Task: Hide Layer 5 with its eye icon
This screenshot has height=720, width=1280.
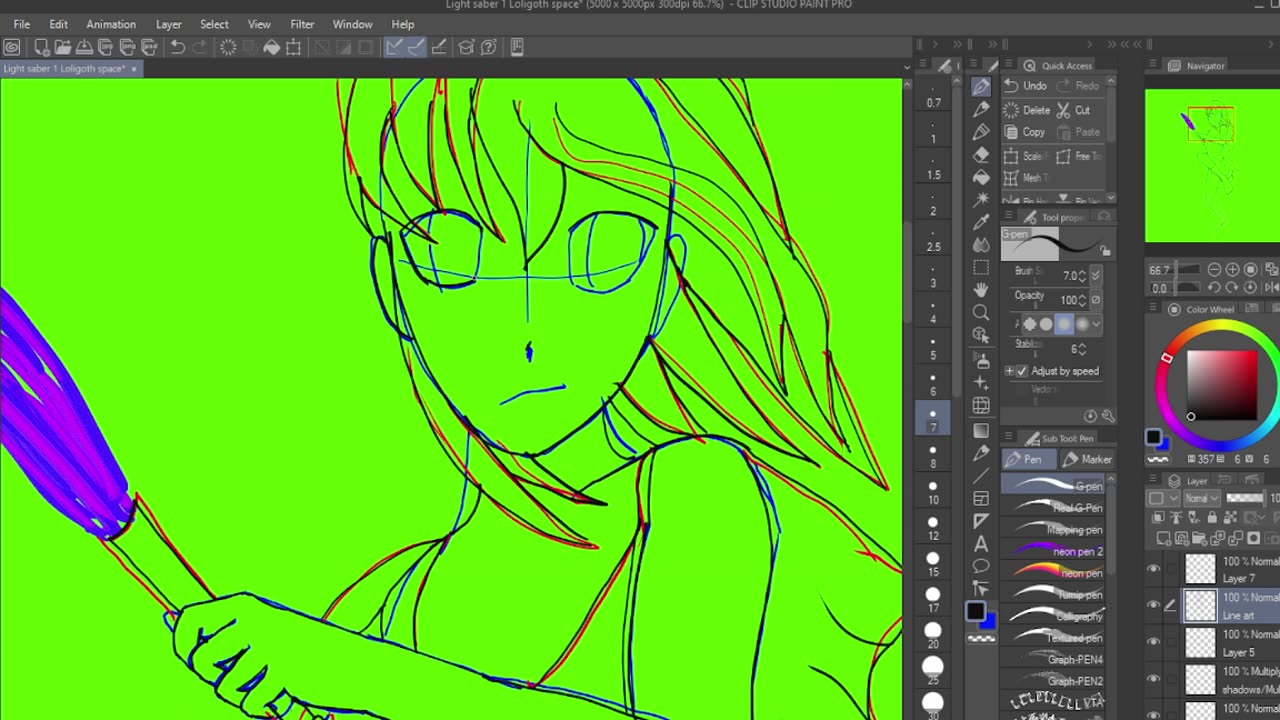Action: pyautogui.click(x=1153, y=642)
